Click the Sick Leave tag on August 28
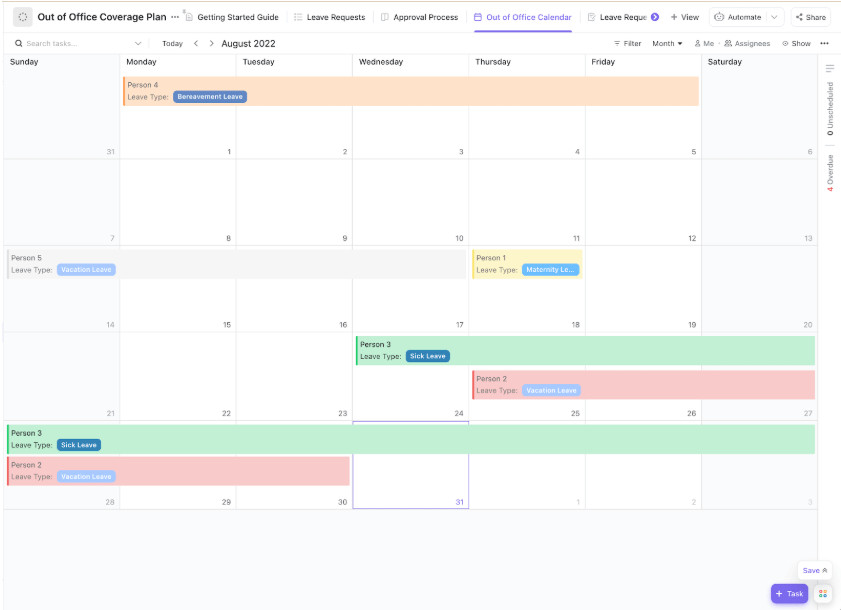The height and width of the screenshot is (610, 841). [79, 445]
